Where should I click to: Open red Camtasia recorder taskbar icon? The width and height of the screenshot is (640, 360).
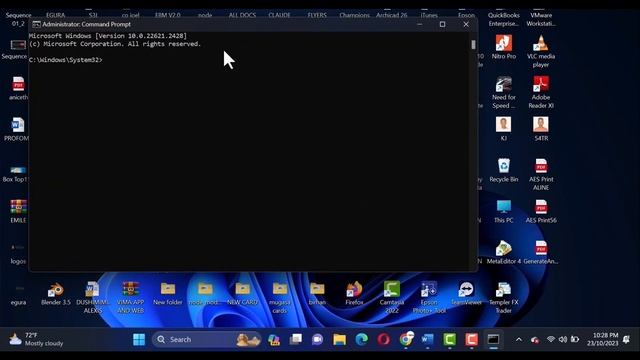click(x=471, y=339)
